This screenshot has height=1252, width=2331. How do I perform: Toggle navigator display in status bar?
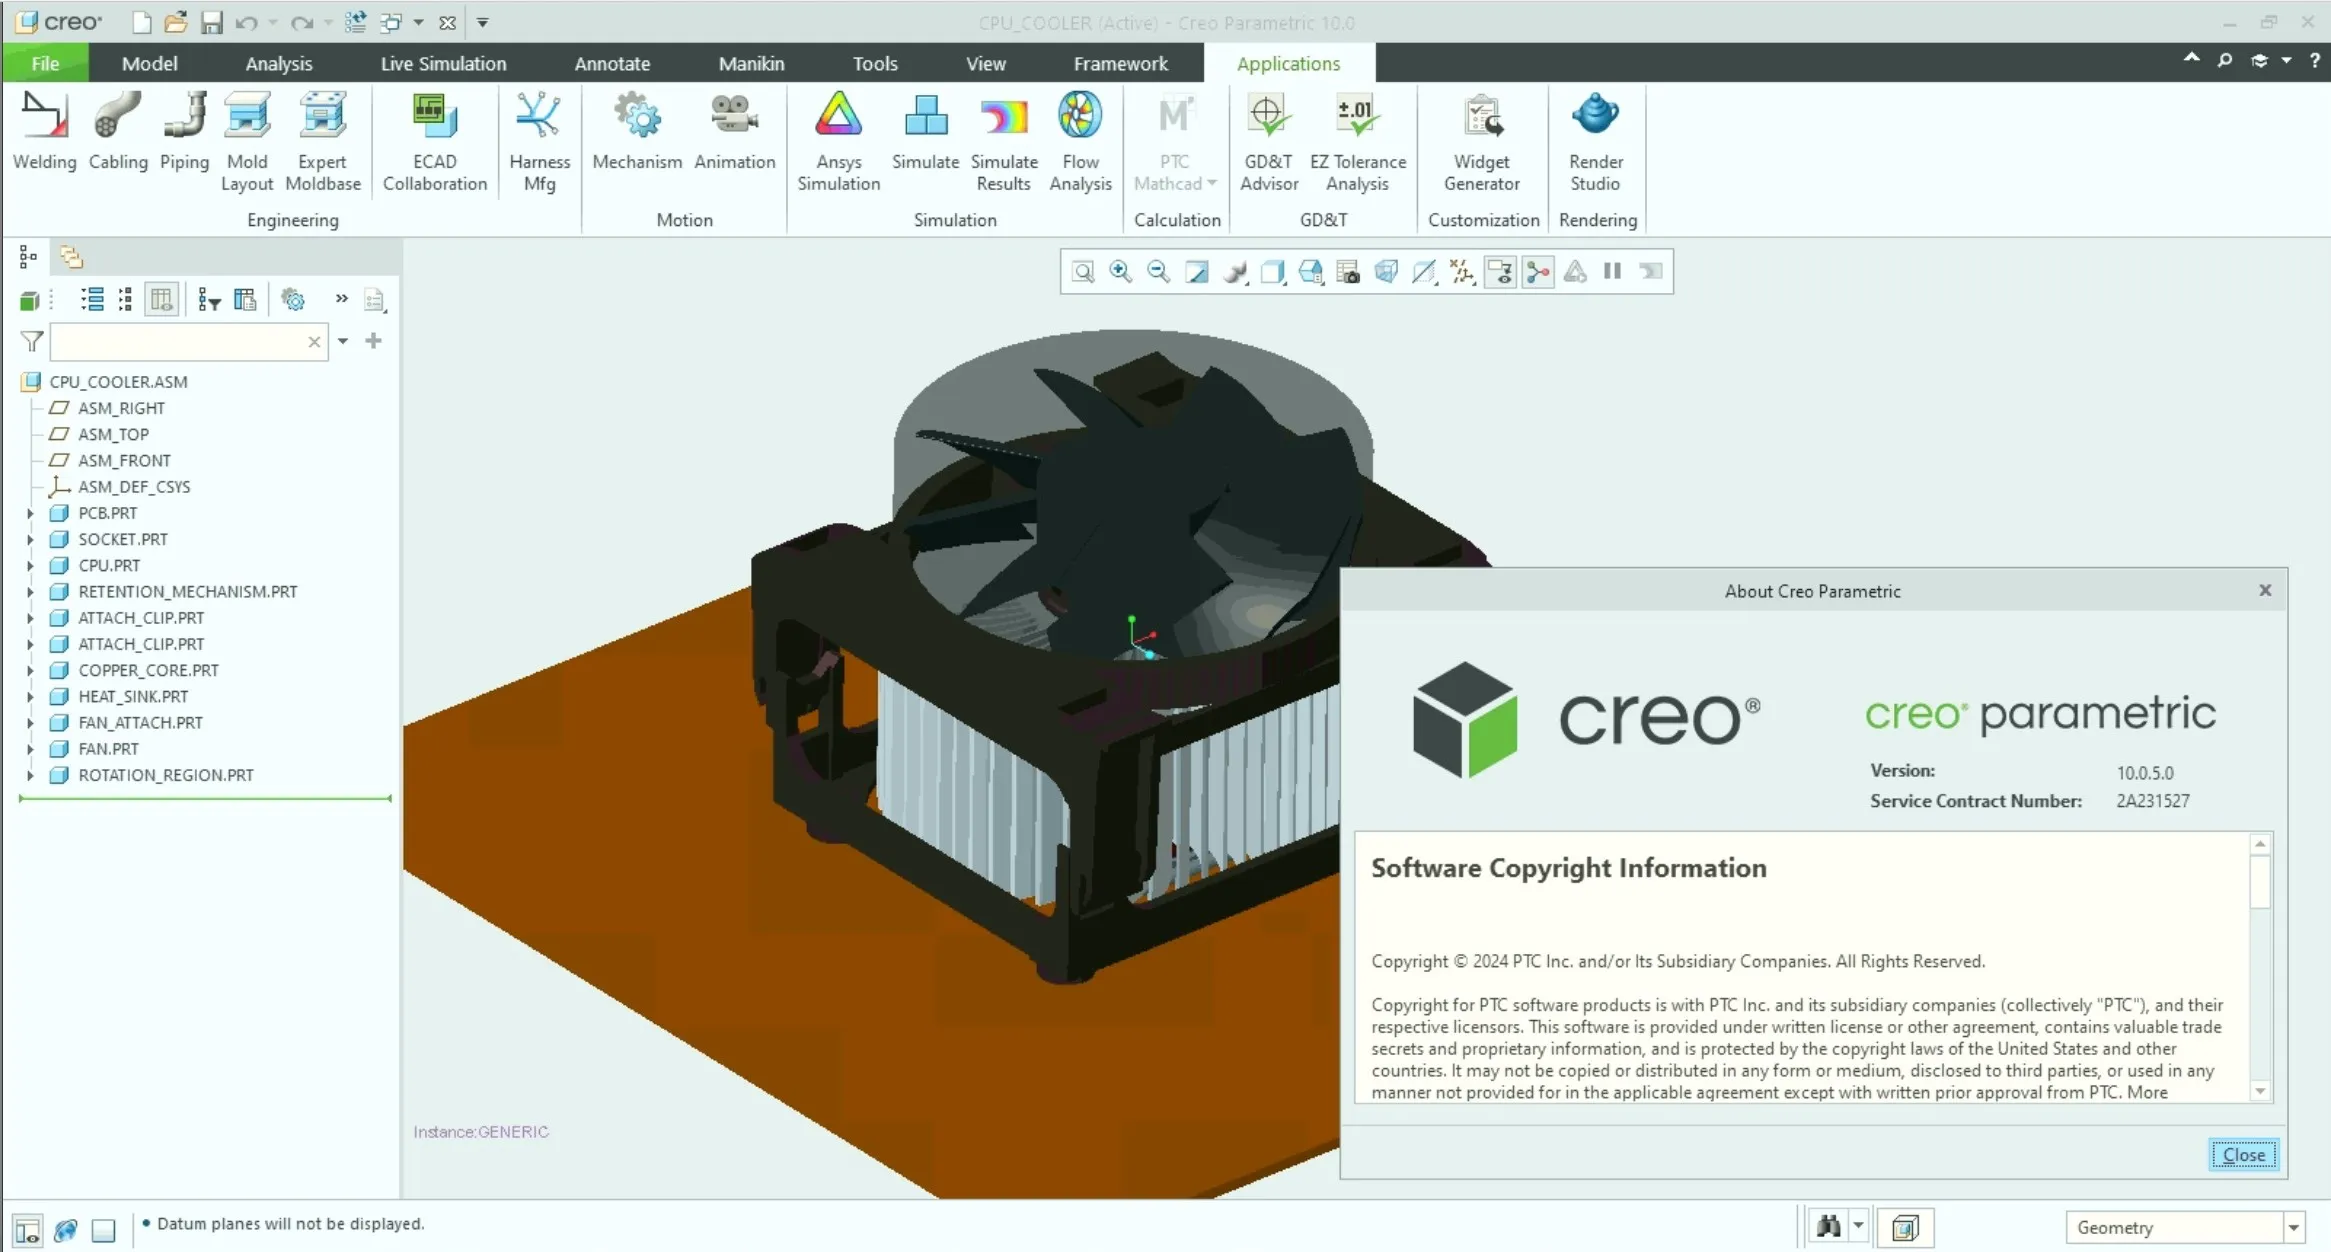[x=28, y=1229]
